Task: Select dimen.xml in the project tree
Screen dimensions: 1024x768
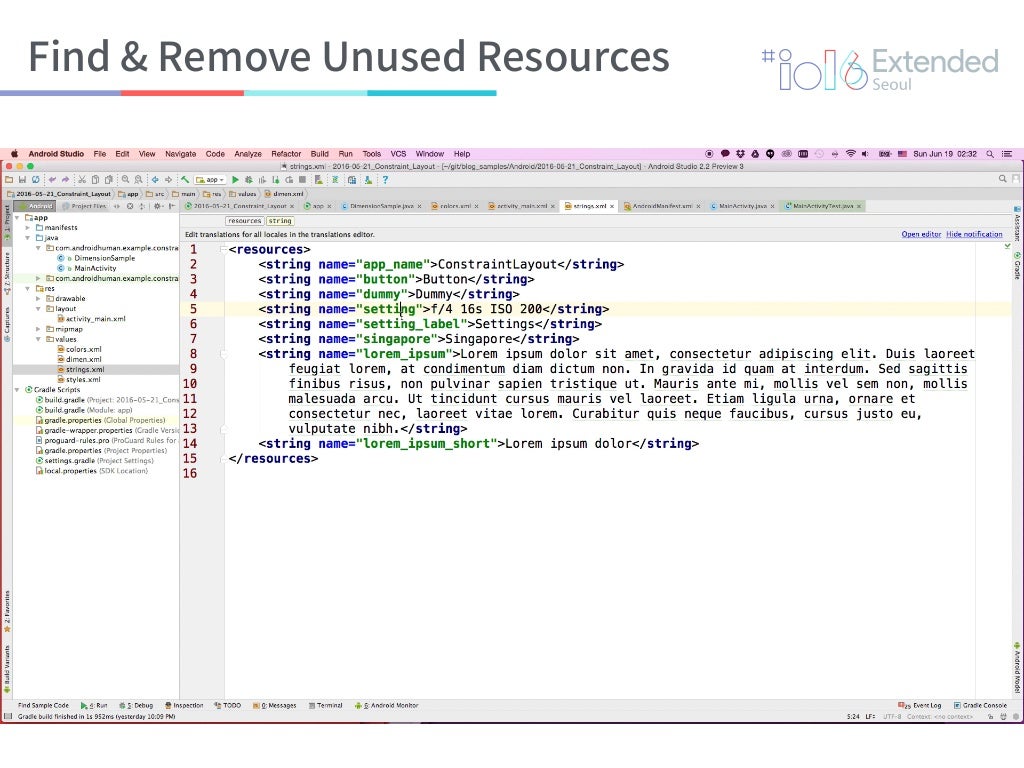Action: [x=79, y=359]
